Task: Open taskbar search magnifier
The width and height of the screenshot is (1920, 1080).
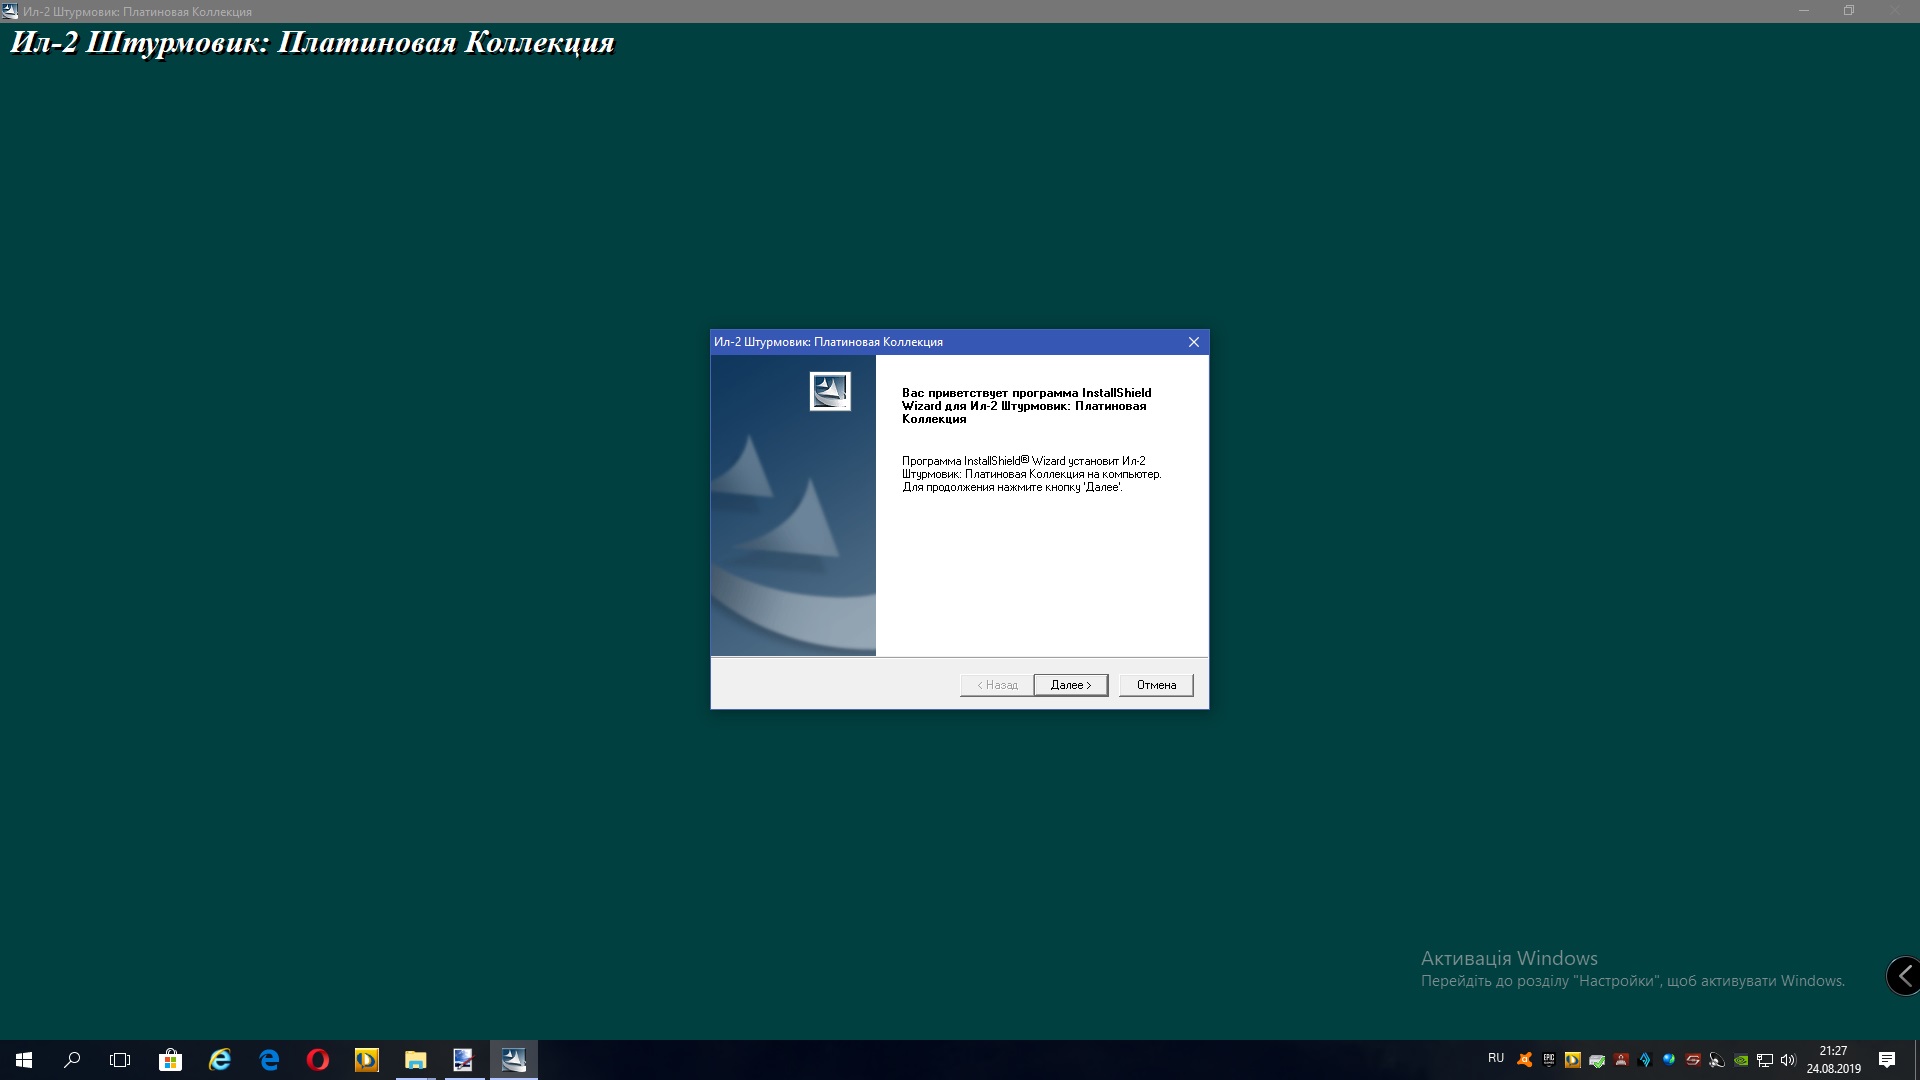Action: (72, 1060)
